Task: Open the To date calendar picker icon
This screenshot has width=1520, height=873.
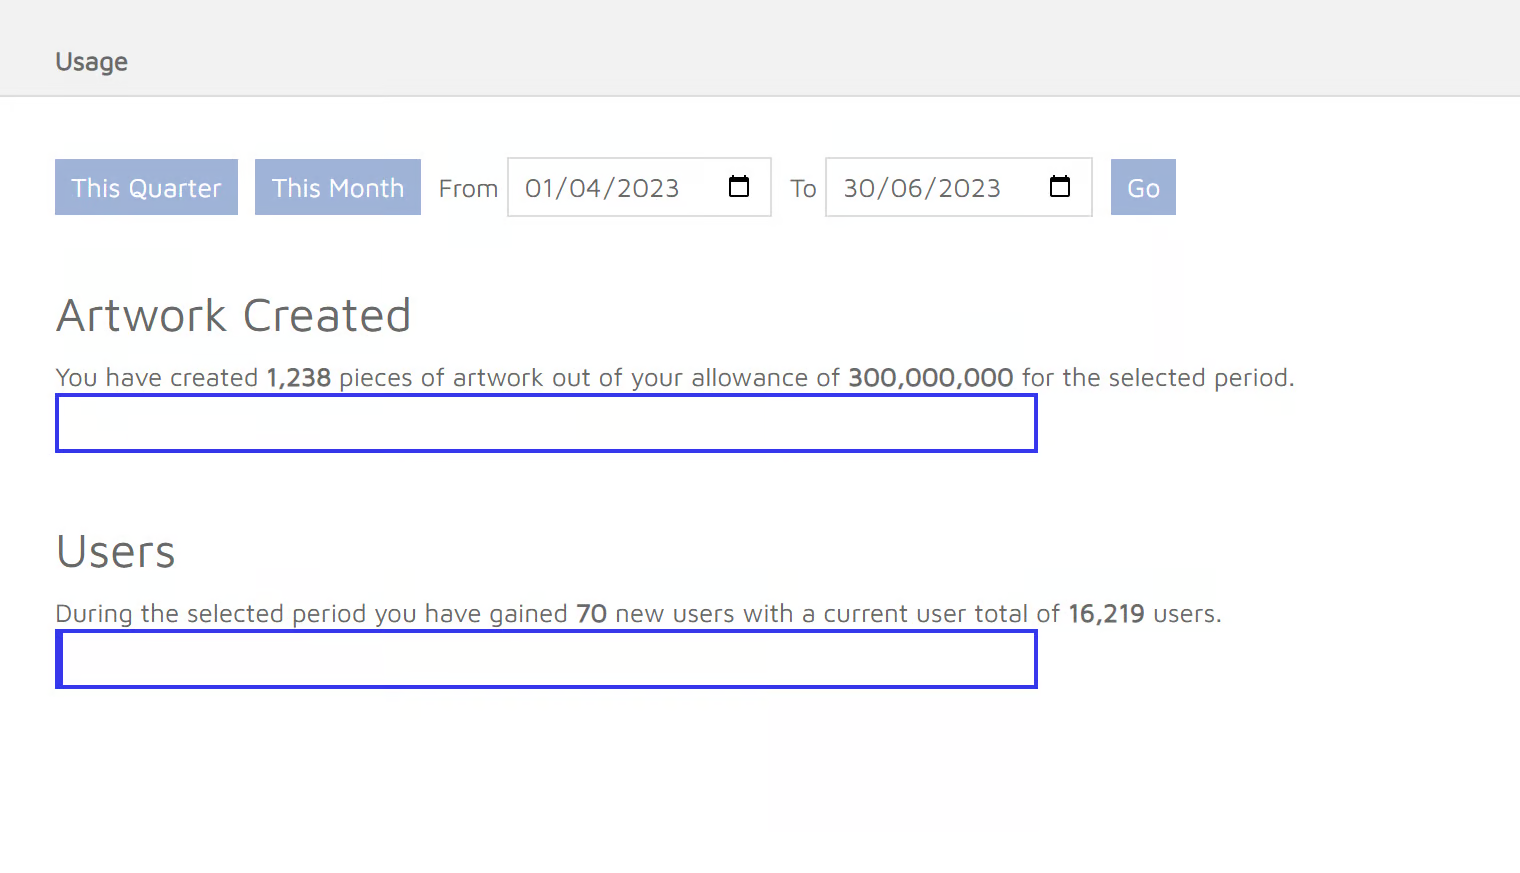Action: tap(1059, 187)
